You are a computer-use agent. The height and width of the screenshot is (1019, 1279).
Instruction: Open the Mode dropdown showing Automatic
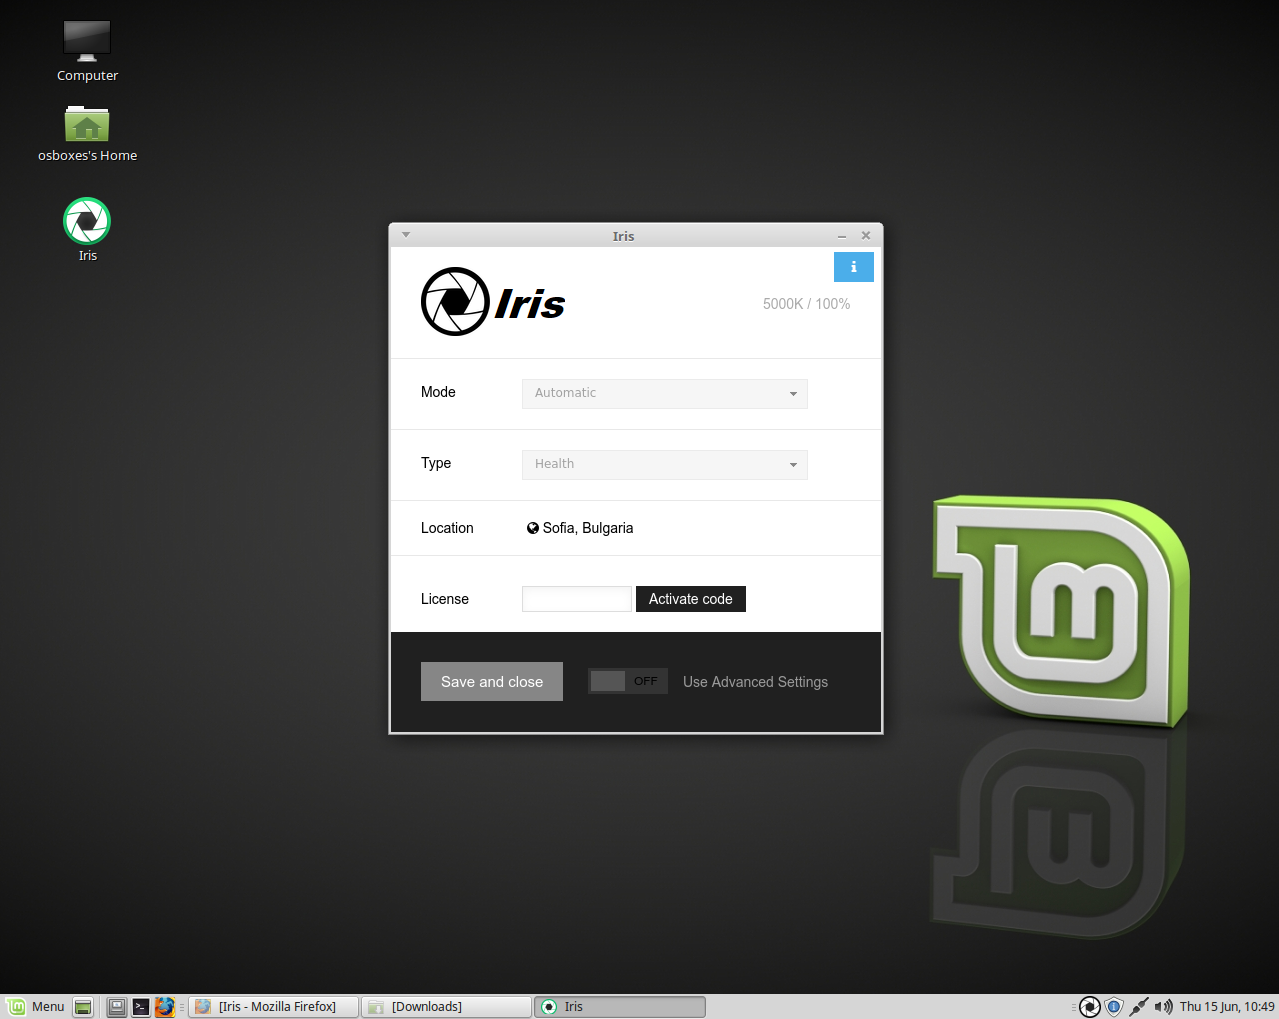[664, 393]
